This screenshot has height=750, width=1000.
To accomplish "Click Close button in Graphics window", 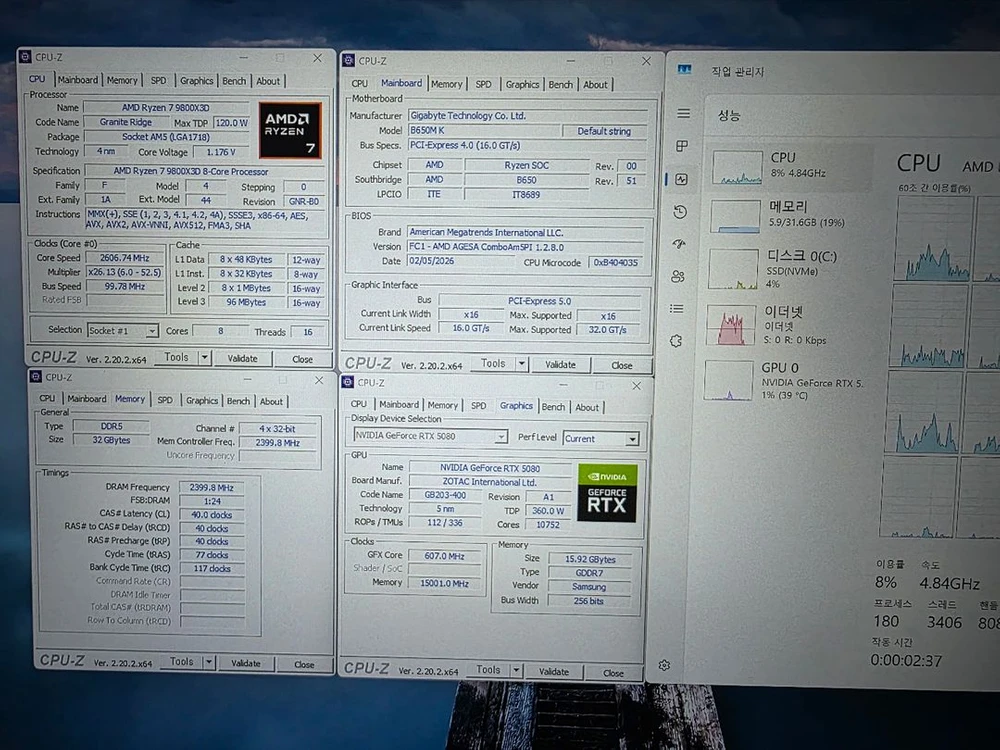I will (614, 673).
